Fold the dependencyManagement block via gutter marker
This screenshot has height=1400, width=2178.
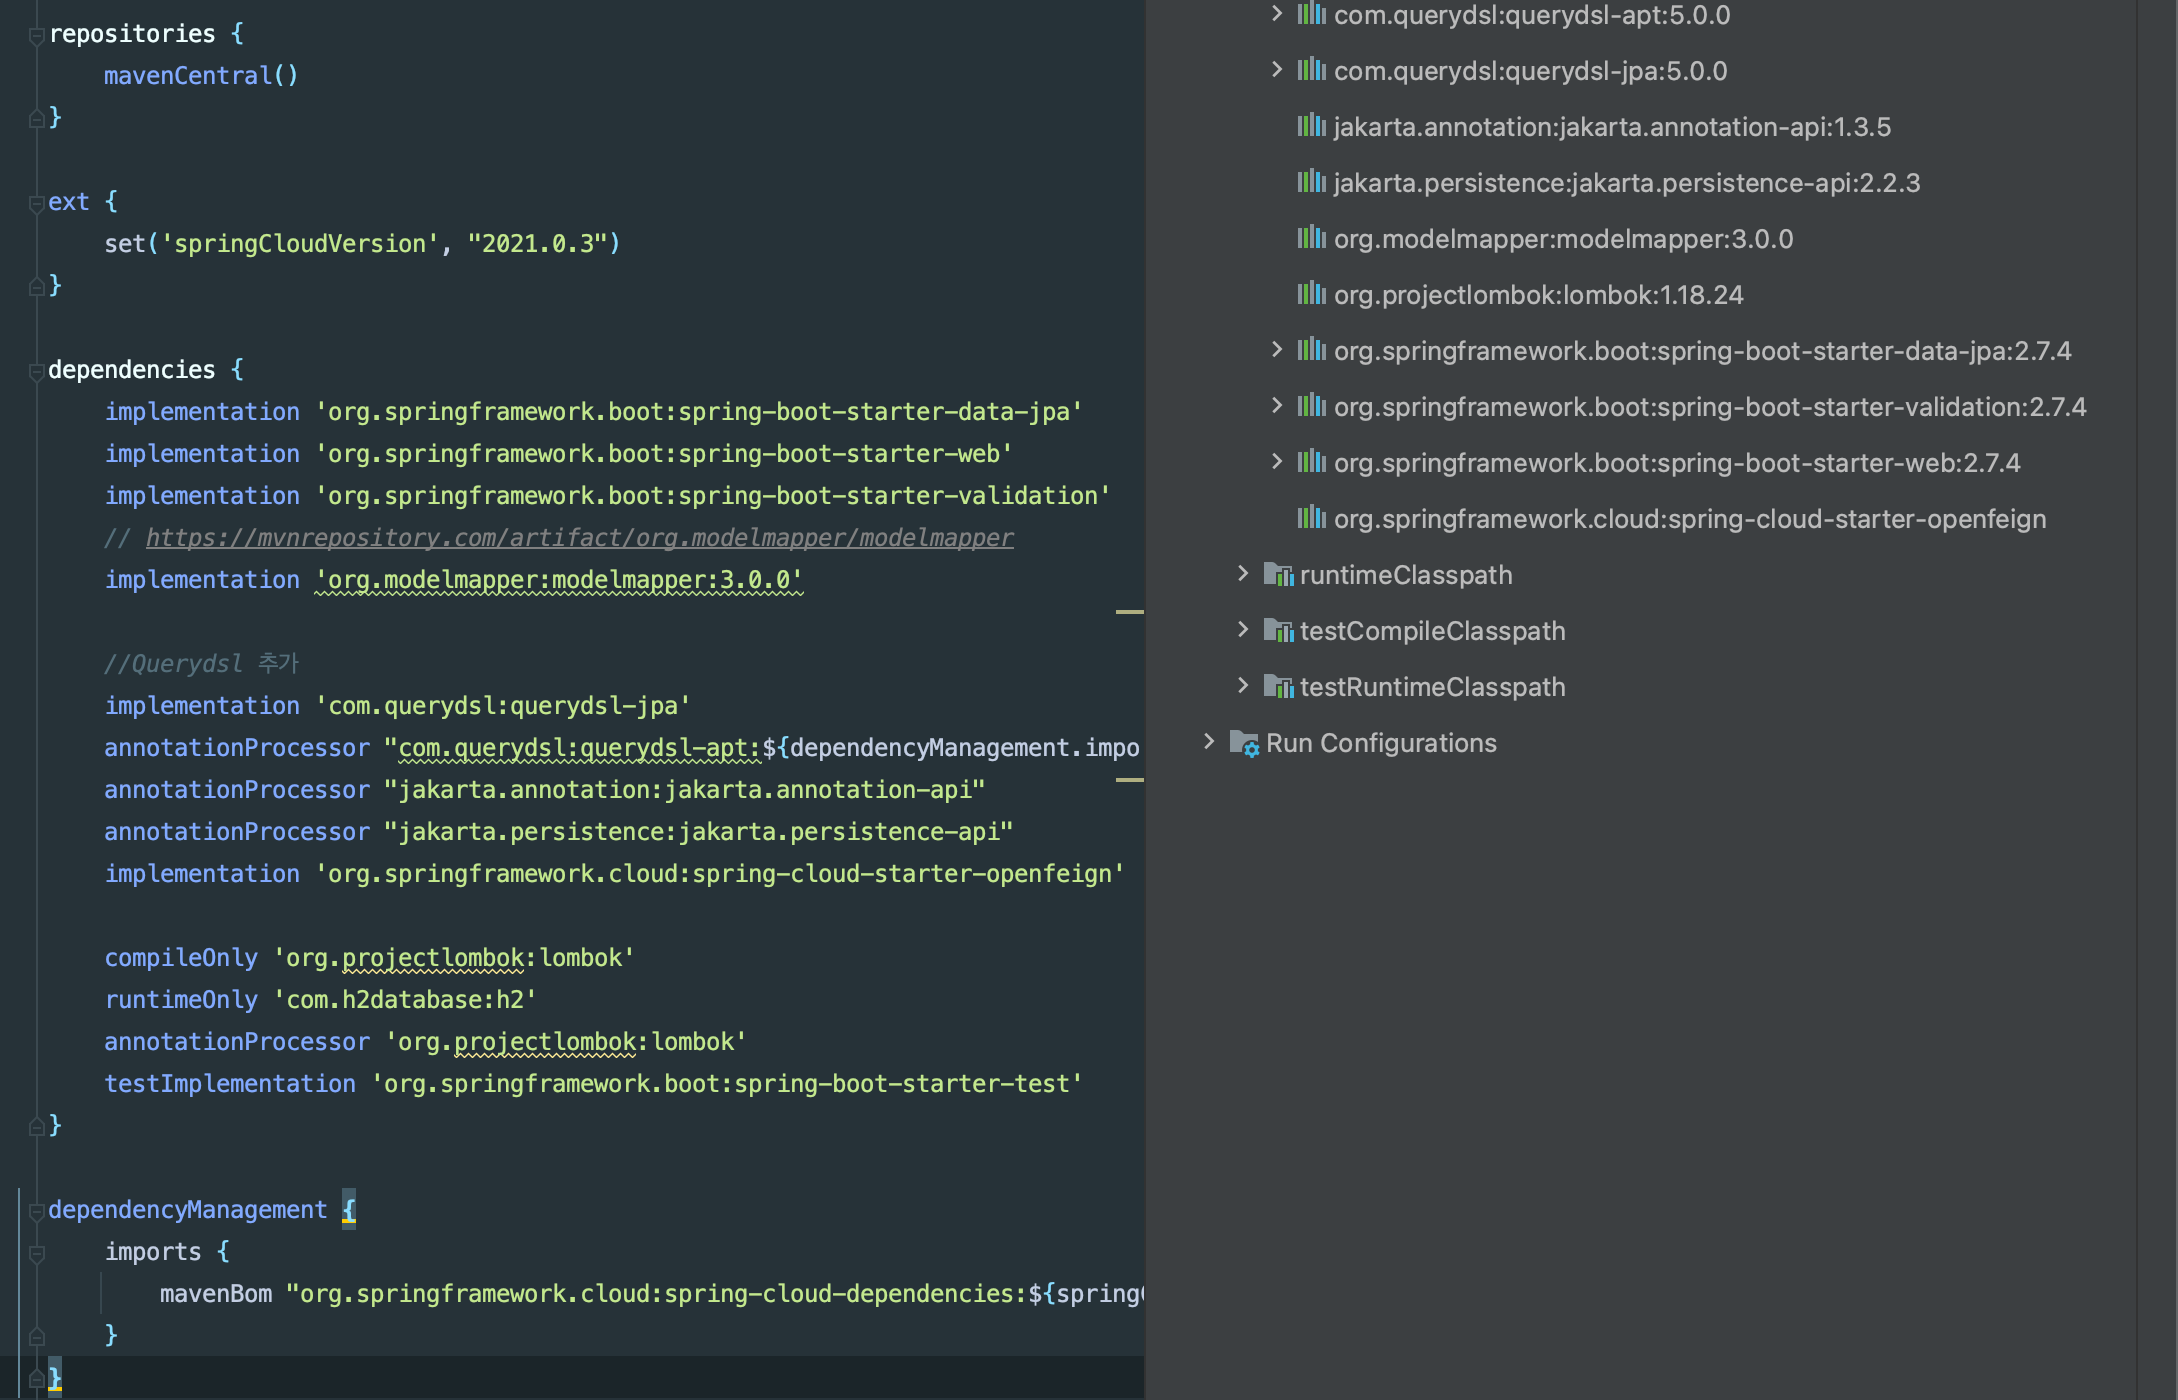36,1211
